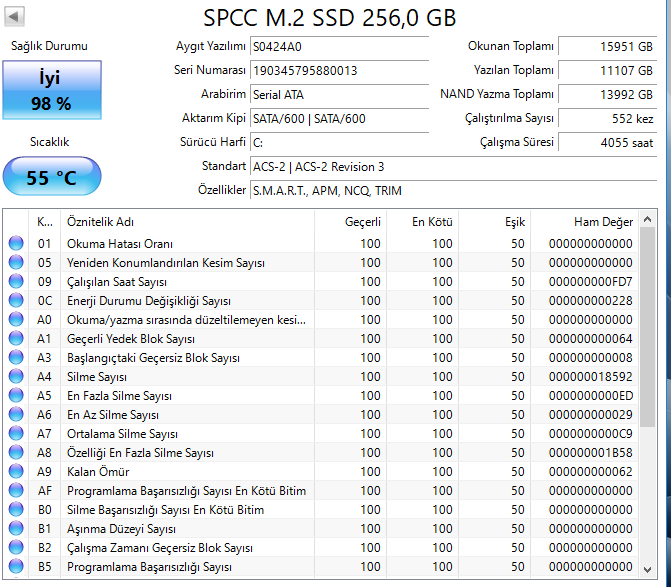
Task: Click status orb for Çalışılan Saat Sayısı
Action: [16, 281]
